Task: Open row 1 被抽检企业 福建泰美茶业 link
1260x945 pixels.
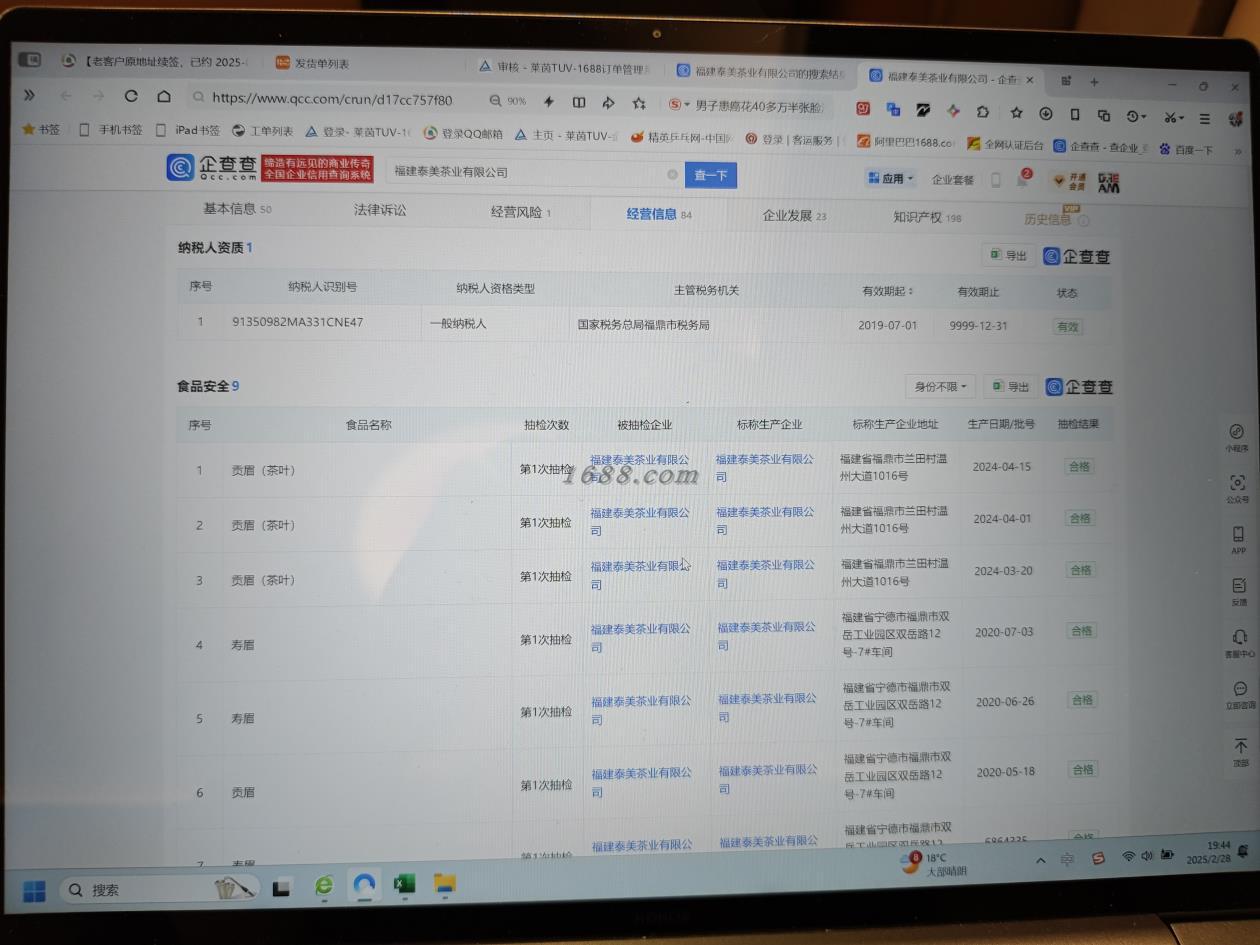Action: click(x=639, y=468)
